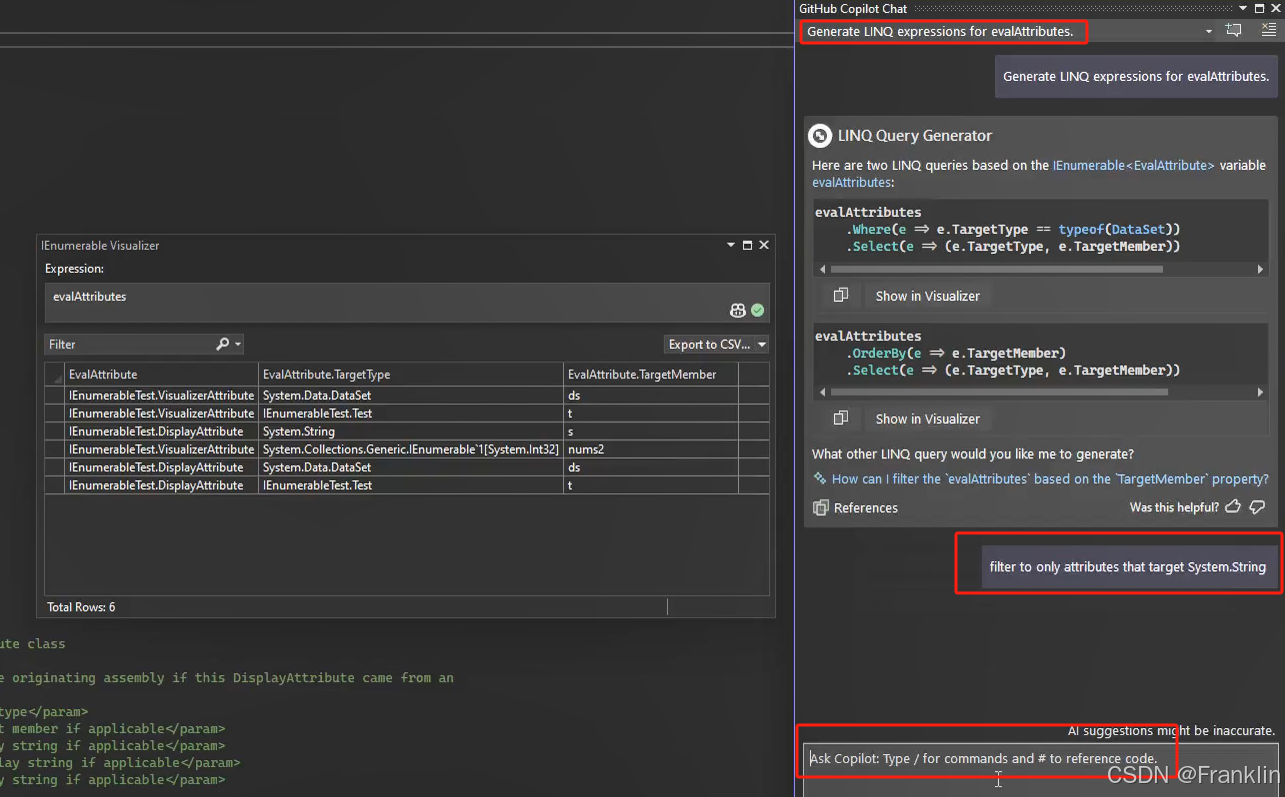This screenshot has height=797, width=1285.
Task: Open the Export to CSV dropdown arrow
Action: pyautogui.click(x=762, y=345)
